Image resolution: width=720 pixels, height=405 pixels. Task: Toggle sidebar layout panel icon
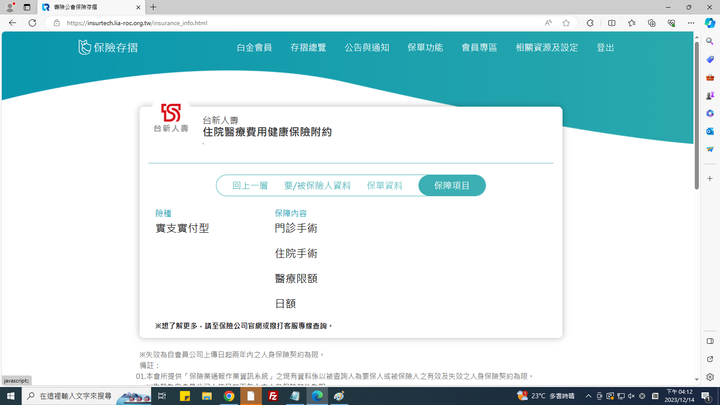(x=710, y=341)
